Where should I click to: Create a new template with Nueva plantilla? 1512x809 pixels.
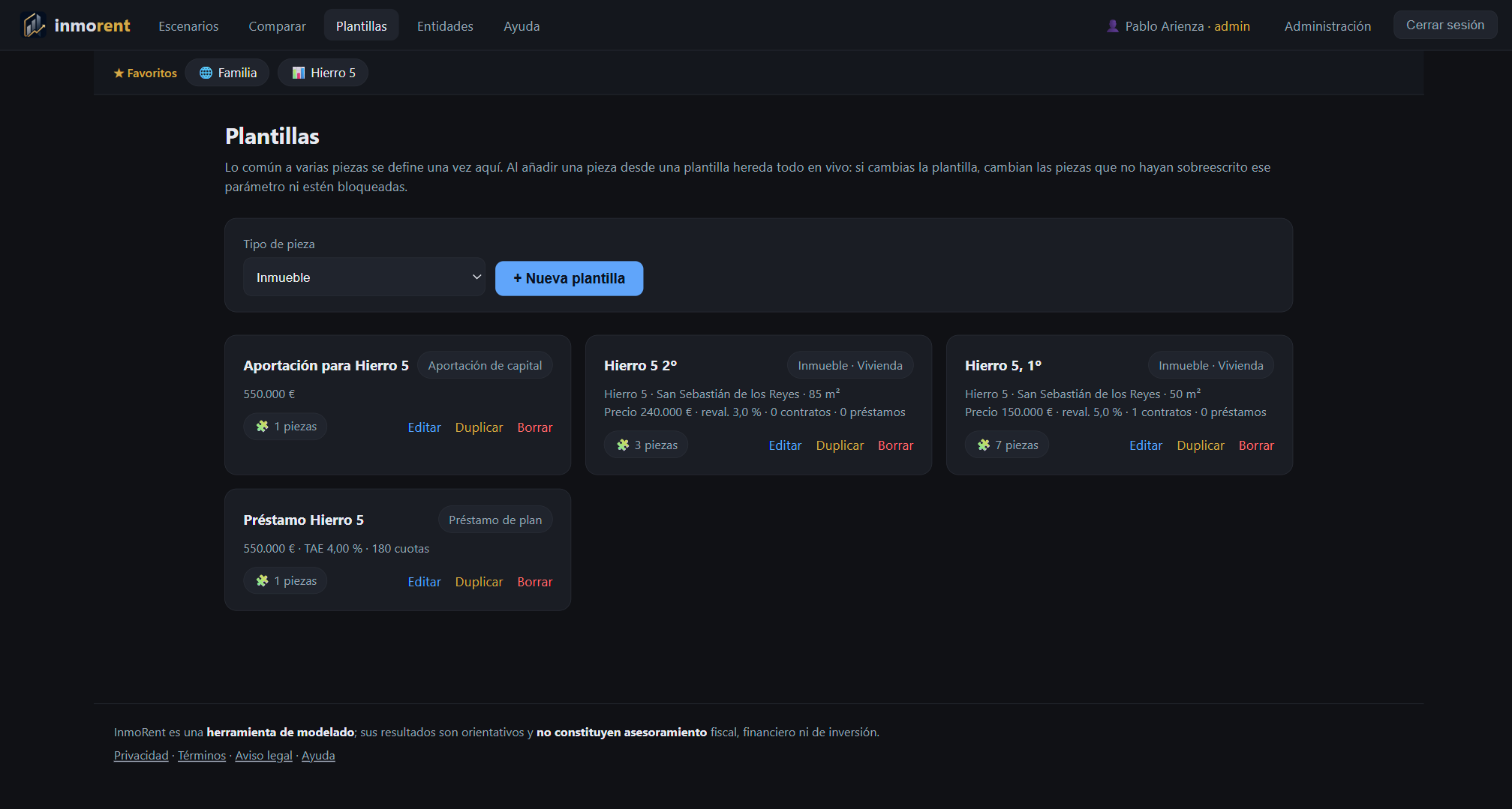(569, 279)
